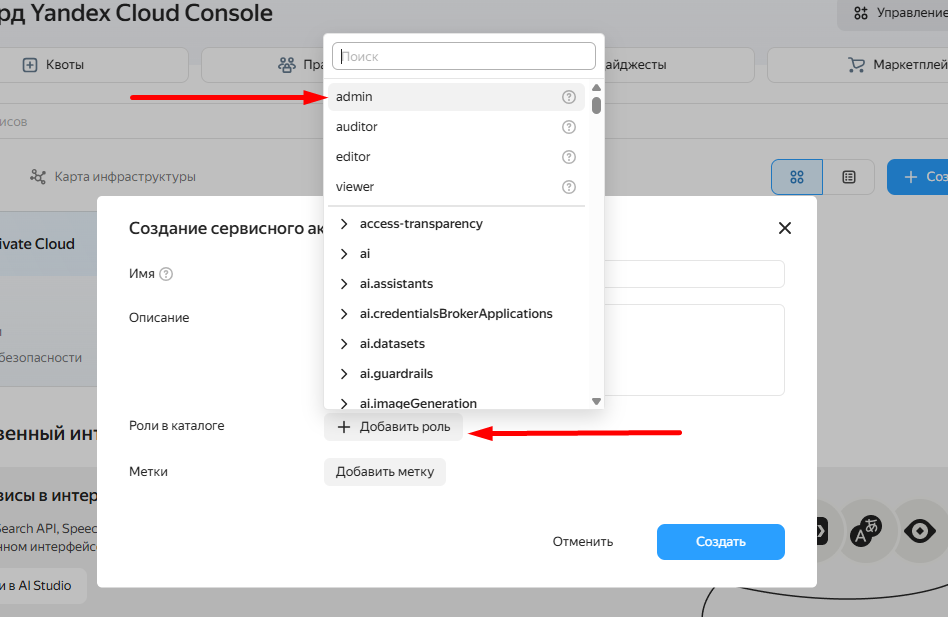Select the auditor role
This screenshot has width=948, height=617.
456,127
